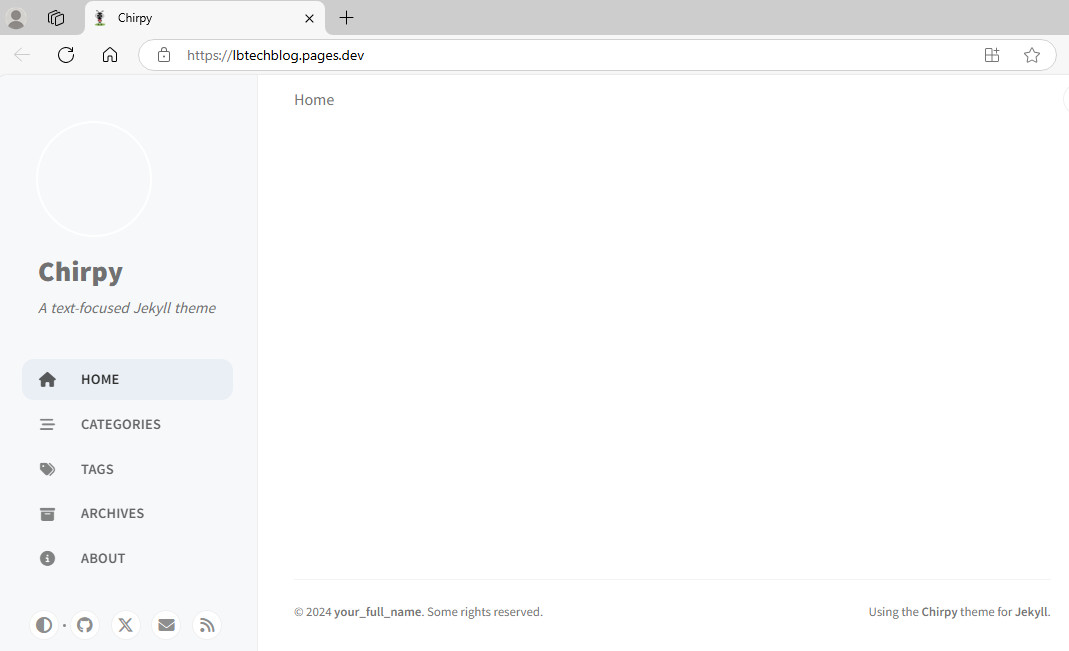
Task: Click the Chirpy site title
Action: [80, 272]
